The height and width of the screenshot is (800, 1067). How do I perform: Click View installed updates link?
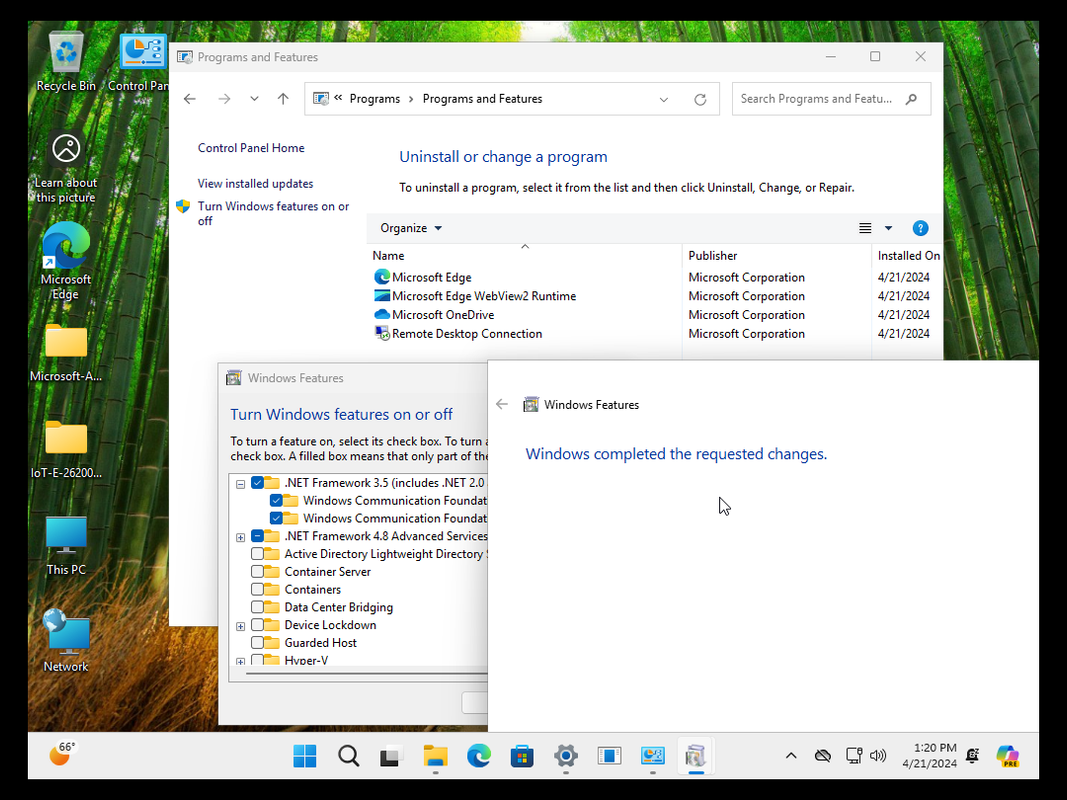pyautogui.click(x=255, y=184)
